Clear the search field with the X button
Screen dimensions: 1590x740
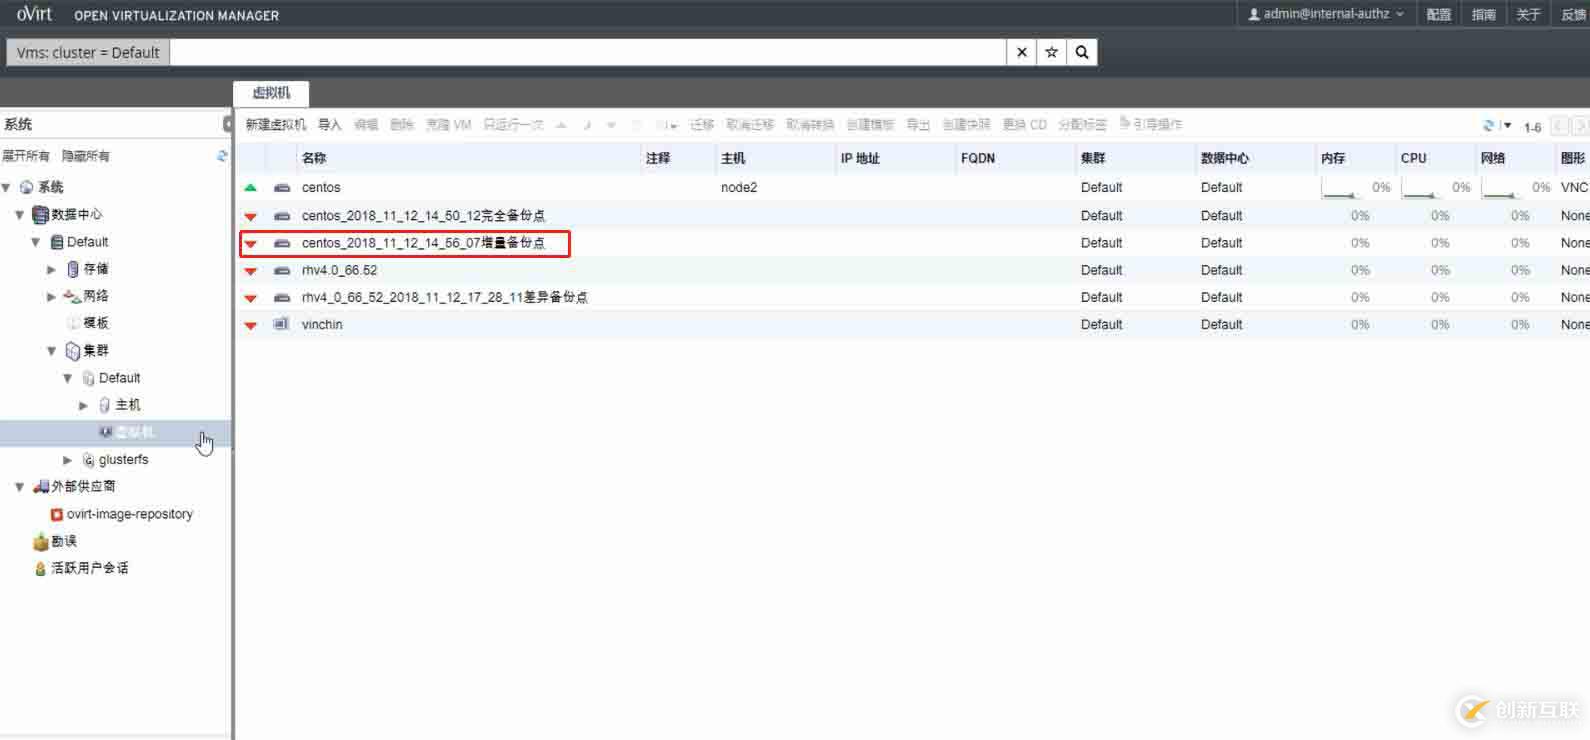click(x=1022, y=53)
